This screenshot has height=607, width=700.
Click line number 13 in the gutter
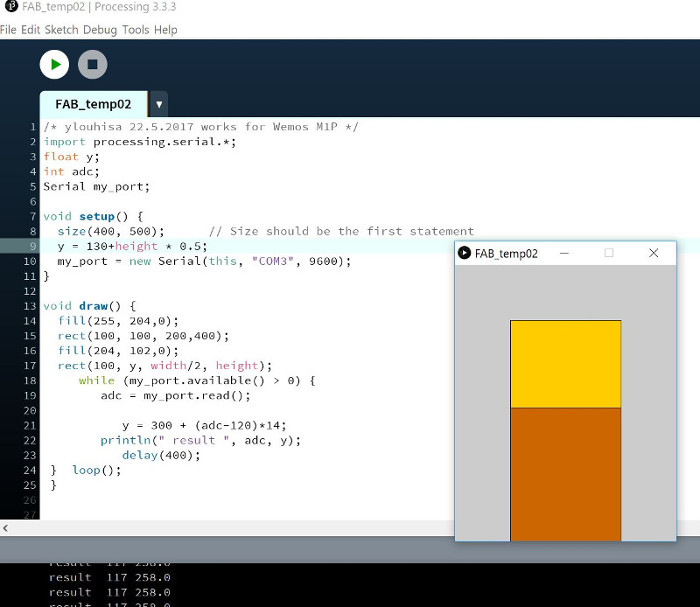point(30,306)
